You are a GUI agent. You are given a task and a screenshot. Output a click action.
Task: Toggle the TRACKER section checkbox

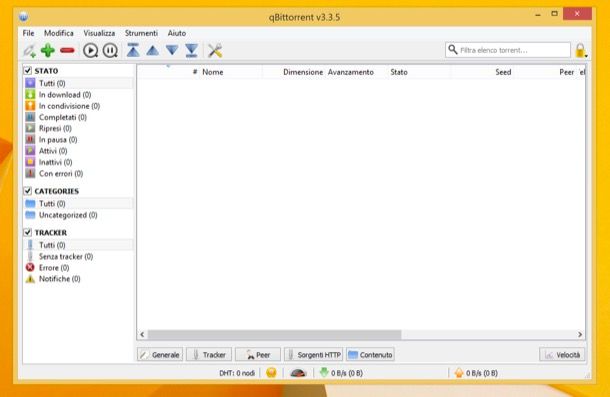point(28,232)
